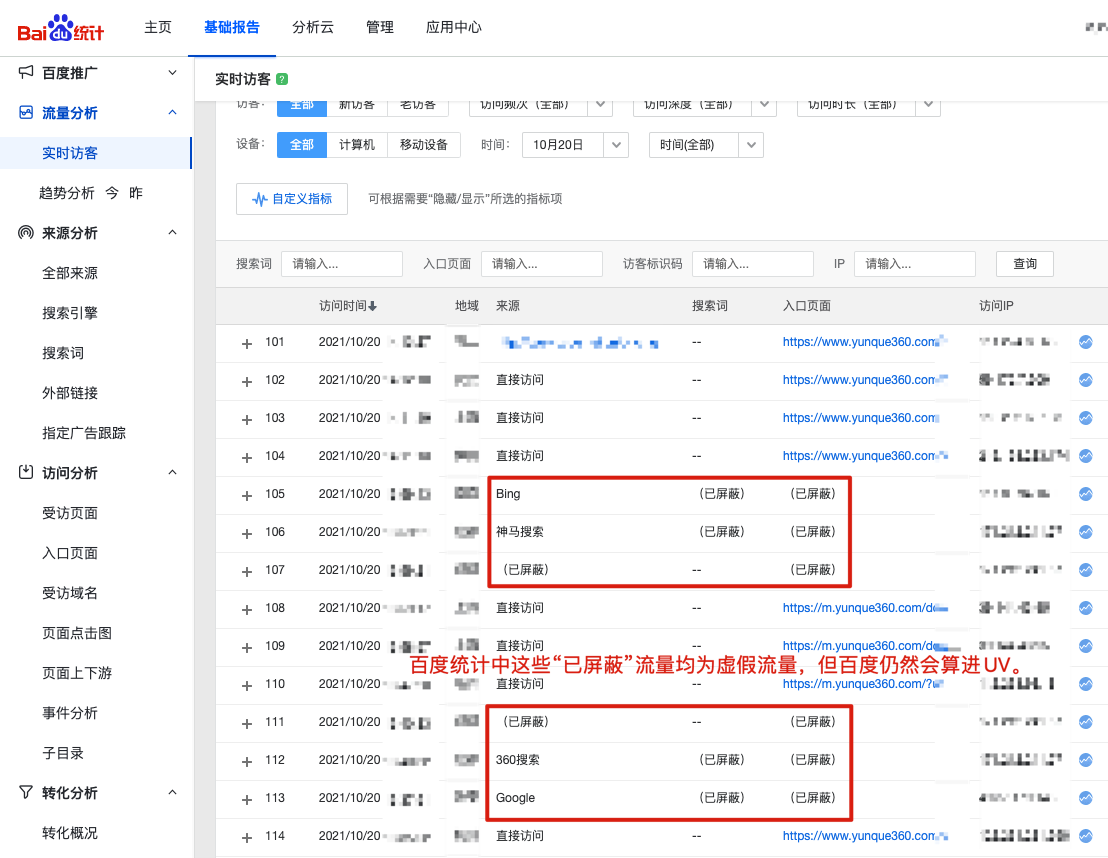Open trend chart icon for row 105

pyautogui.click(x=1085, y=494)
